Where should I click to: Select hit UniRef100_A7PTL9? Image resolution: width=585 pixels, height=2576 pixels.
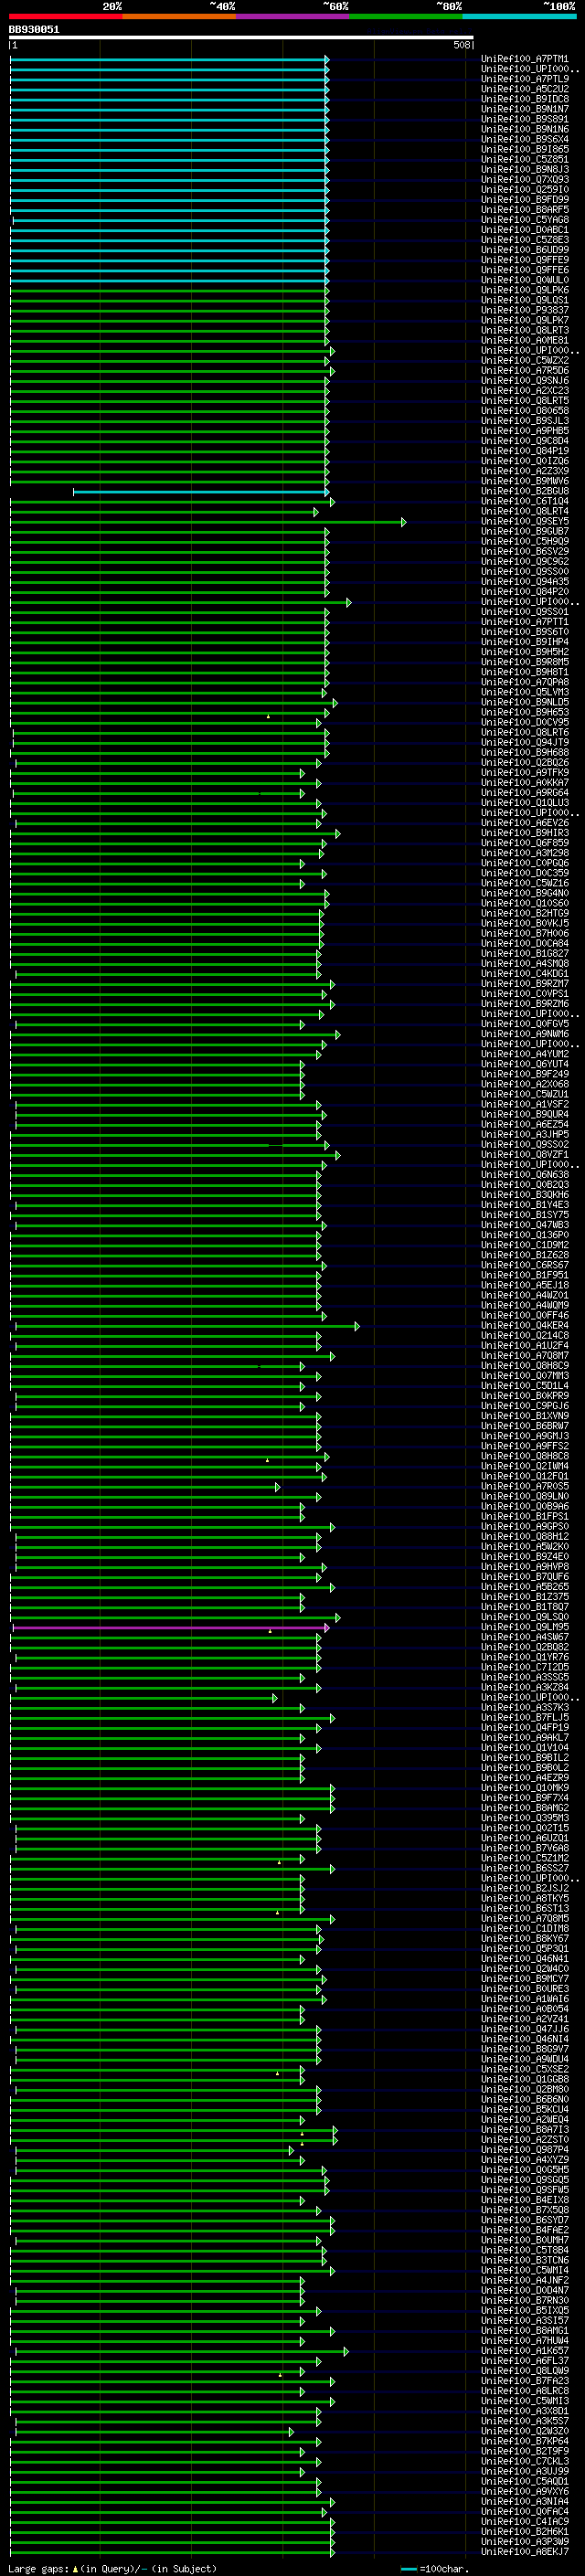point(525,79)
